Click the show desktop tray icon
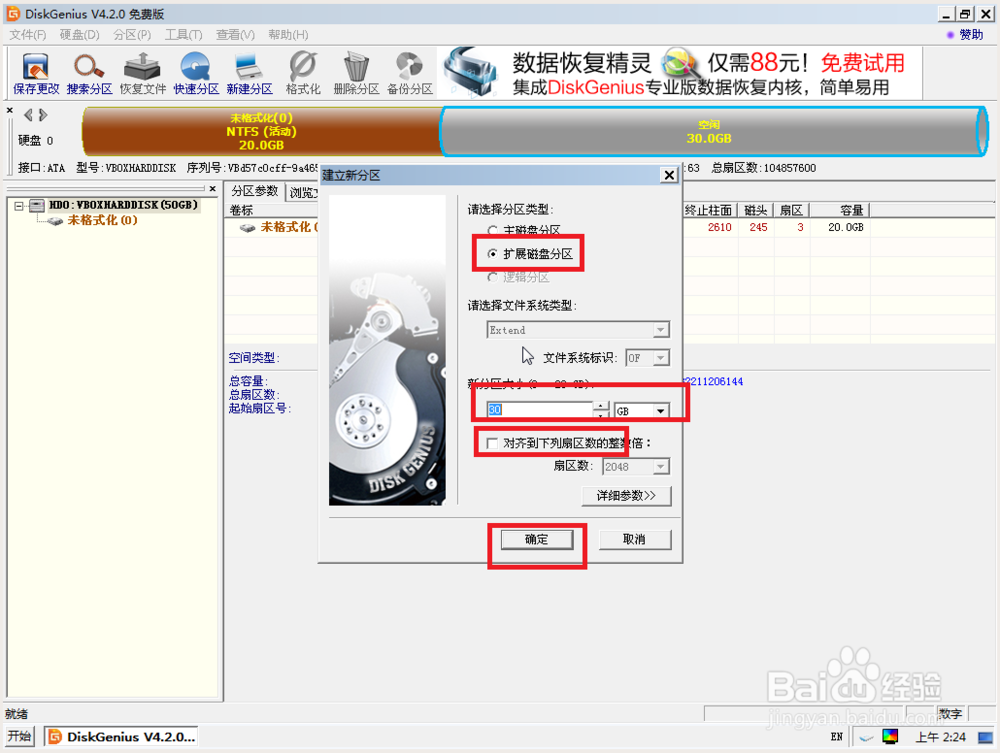This screenshot has width=1000, height=753. pyautogui.click(x=985, y=738)
